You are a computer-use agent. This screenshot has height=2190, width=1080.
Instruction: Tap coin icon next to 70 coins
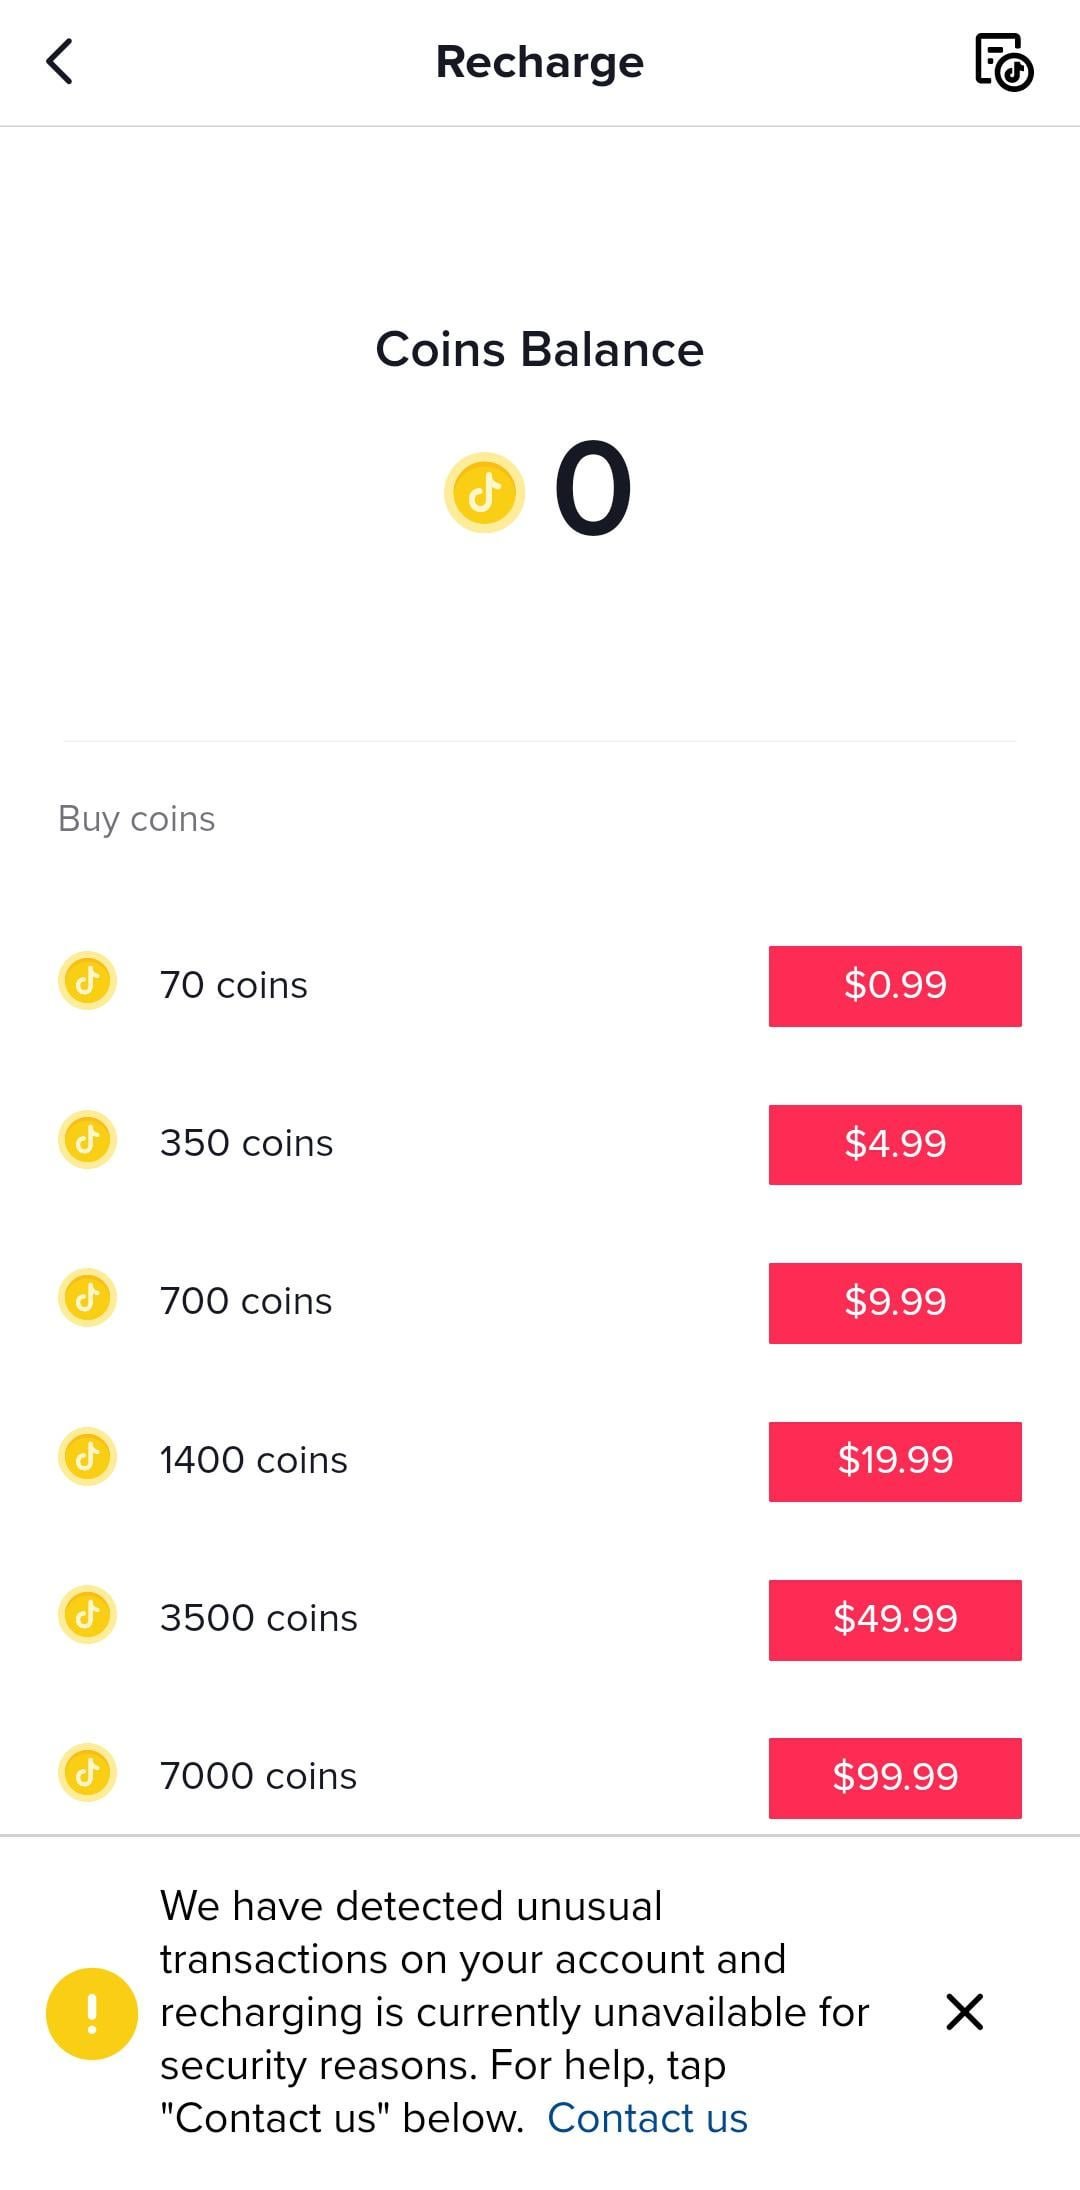(88, 981)
